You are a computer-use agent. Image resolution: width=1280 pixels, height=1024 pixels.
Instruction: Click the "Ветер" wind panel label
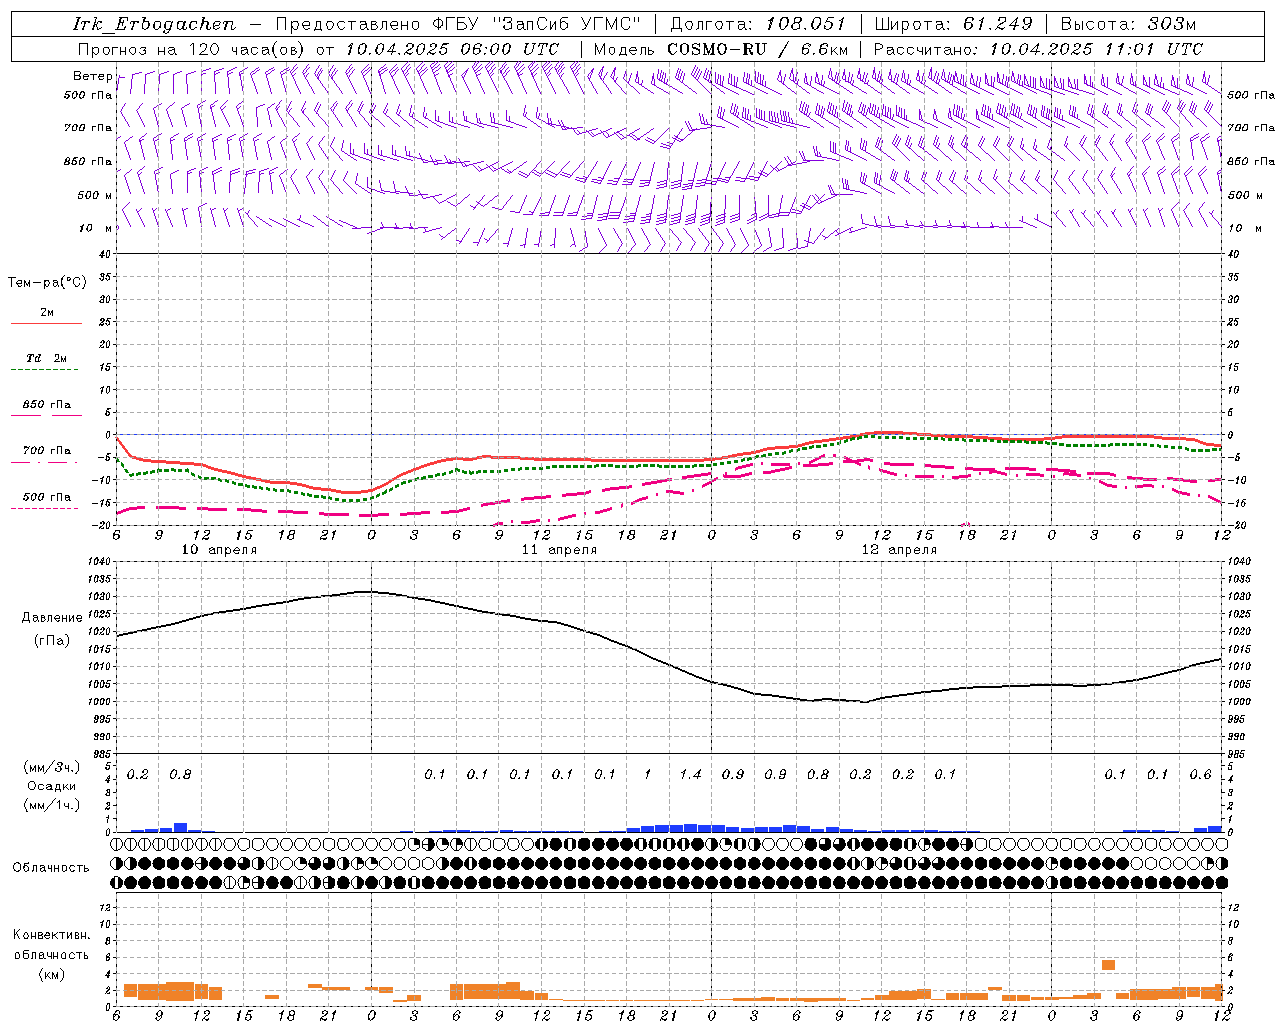(92, 76)
